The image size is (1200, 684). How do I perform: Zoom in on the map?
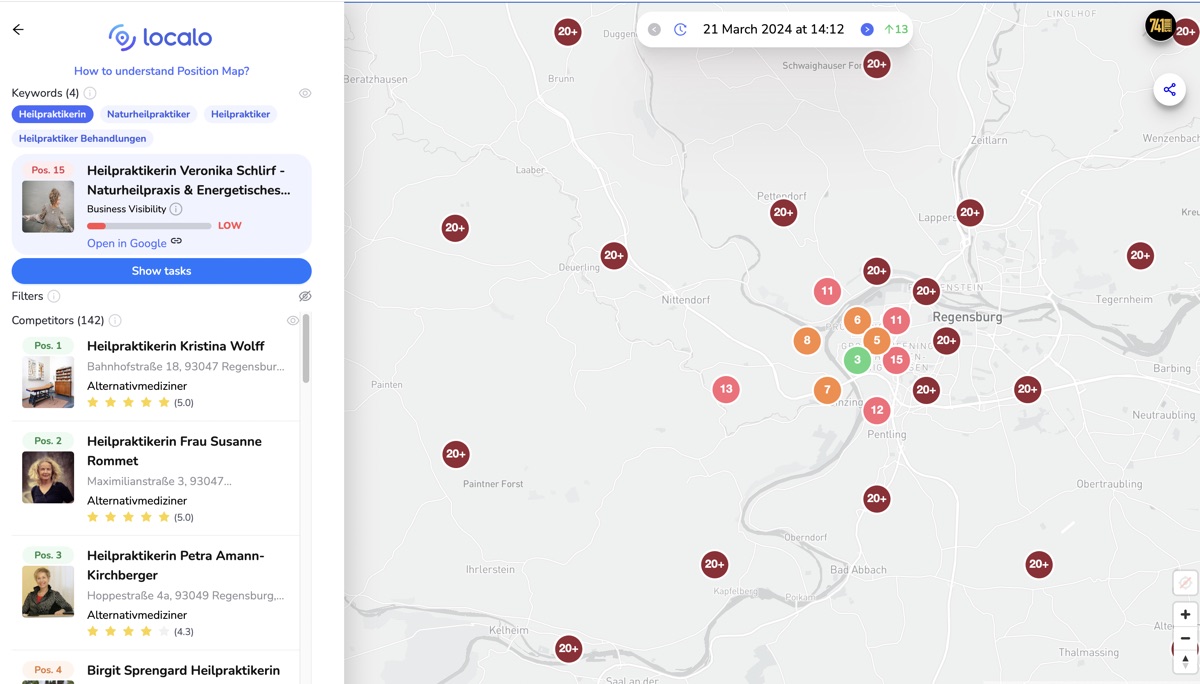pyautogui.click(x=1185, y=614)
